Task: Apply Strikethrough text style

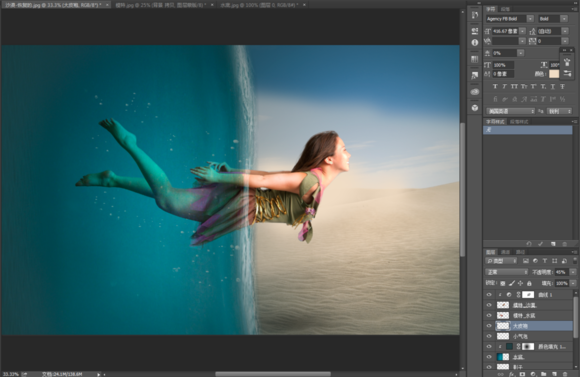Action: click(562, 87)
